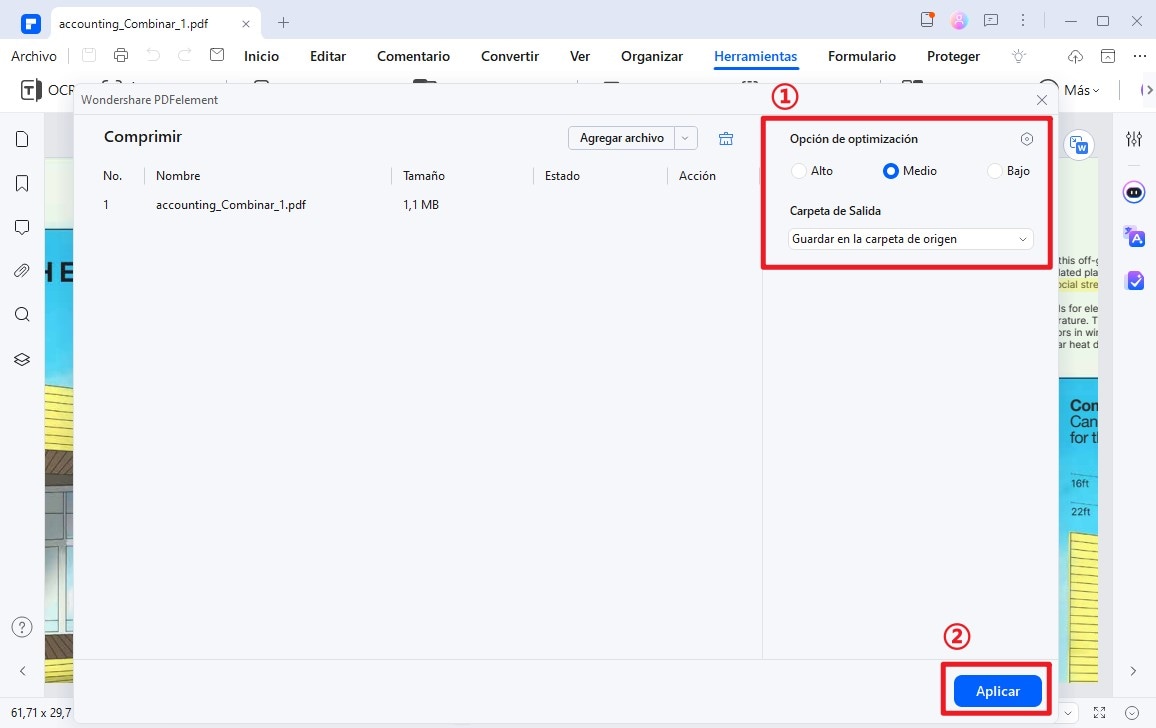
Task: Click the trash icon to clear file list
Action: [726, 138]
